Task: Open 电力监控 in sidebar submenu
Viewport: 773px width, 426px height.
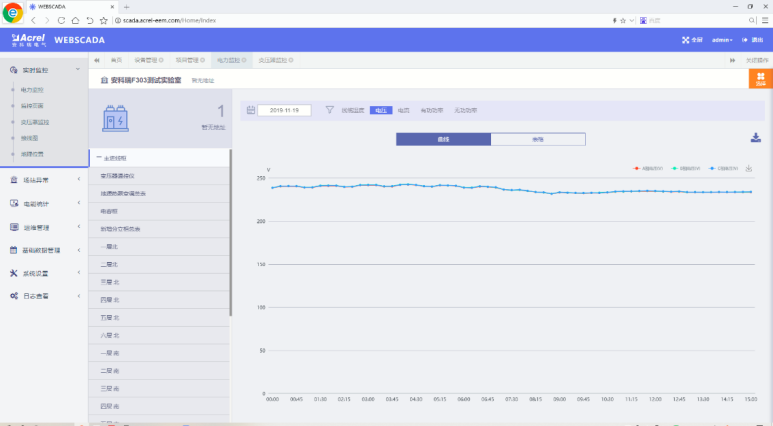Action: tap(32, 90)
